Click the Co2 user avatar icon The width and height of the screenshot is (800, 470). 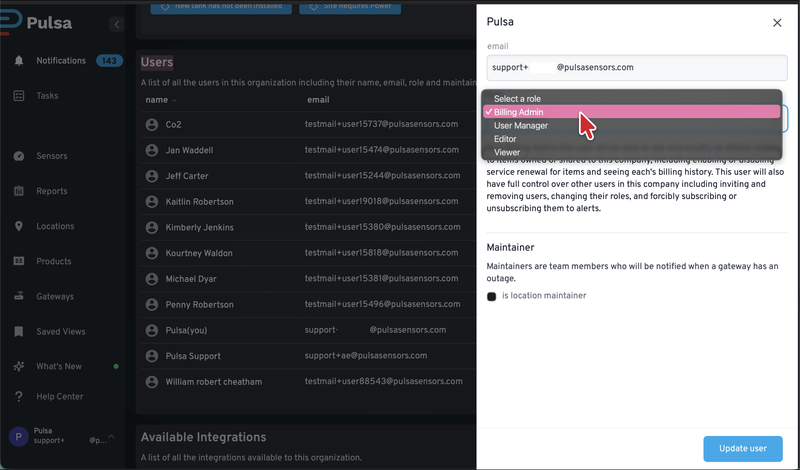pyautogui.click(x=152, y=125)
